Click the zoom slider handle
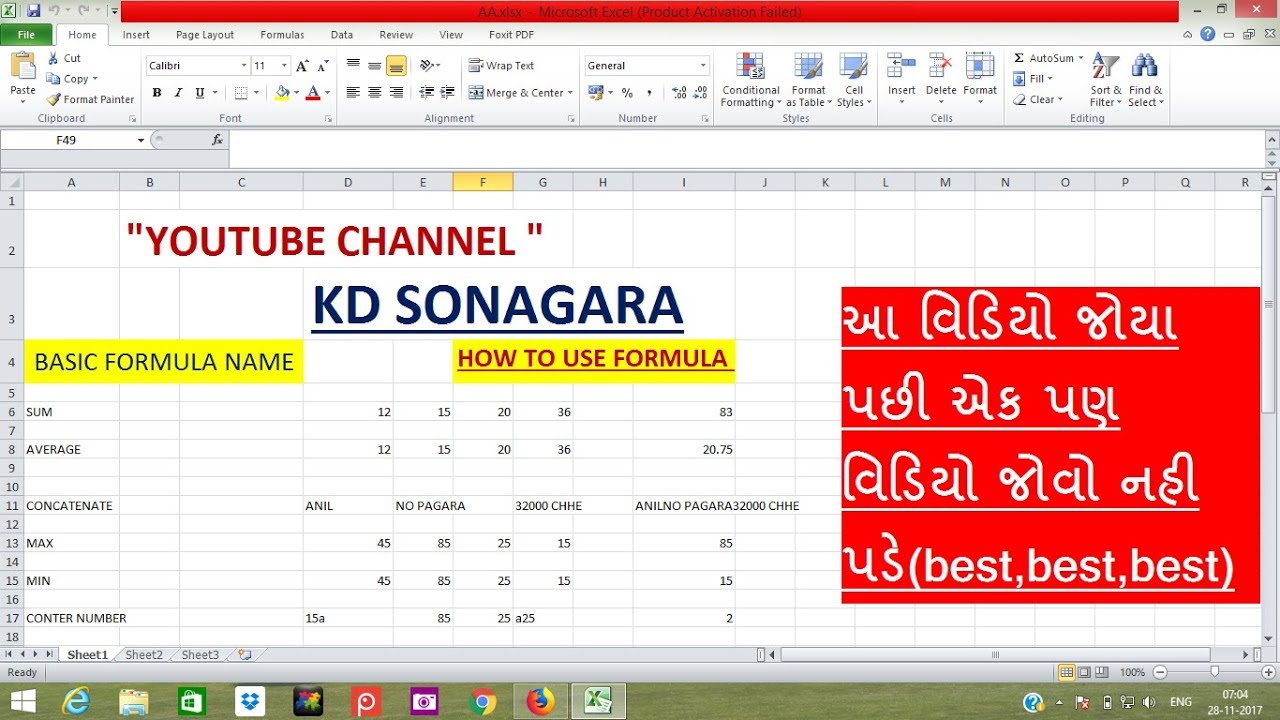1280x720 pixels. point(1214,672)
